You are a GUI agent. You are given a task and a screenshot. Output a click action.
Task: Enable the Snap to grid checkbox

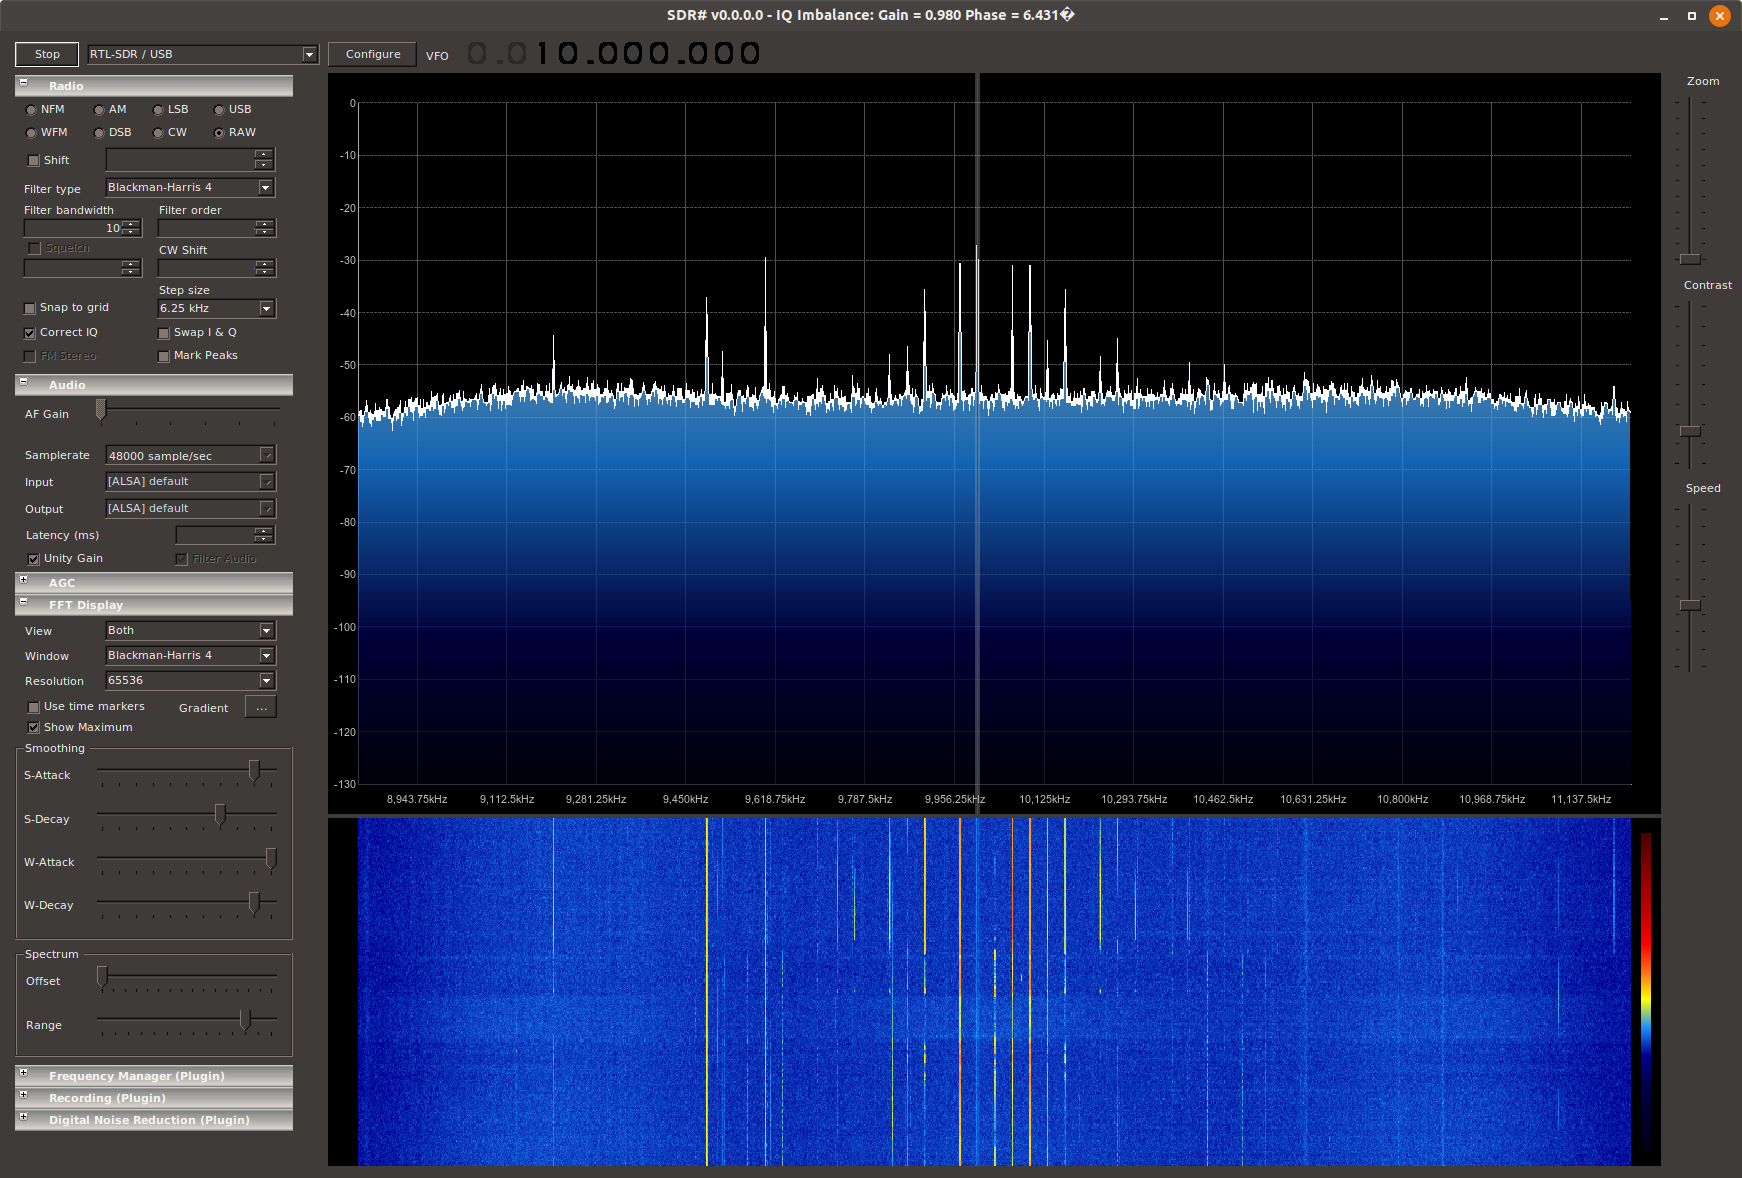[31, 308]
